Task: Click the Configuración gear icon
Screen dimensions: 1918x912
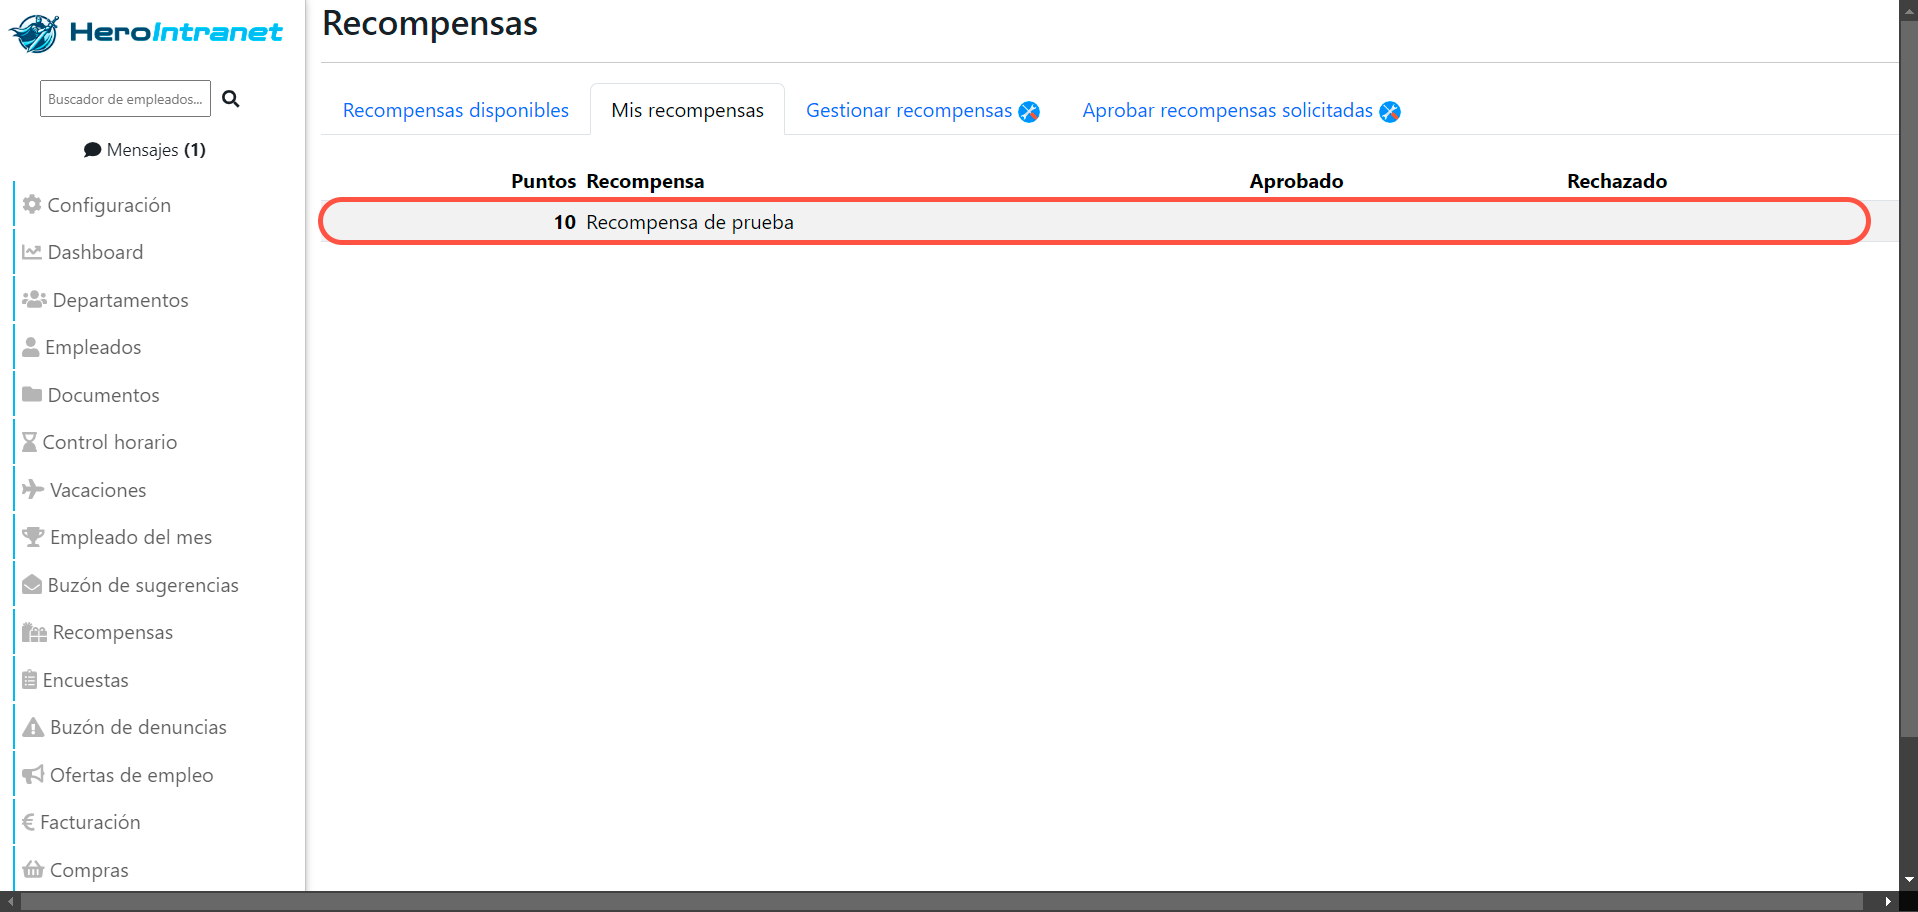Action: pyautogui.click(x=32, y=204)
